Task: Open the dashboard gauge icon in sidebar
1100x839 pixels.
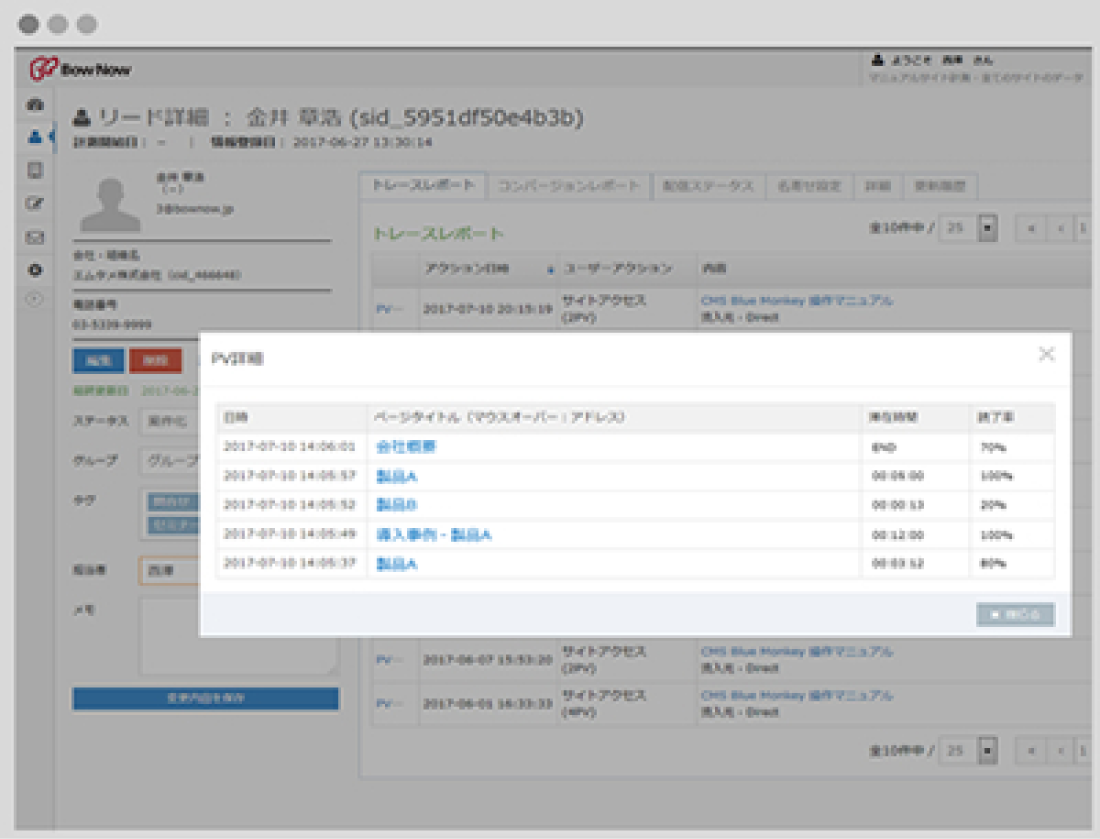Action: (35, 105)
